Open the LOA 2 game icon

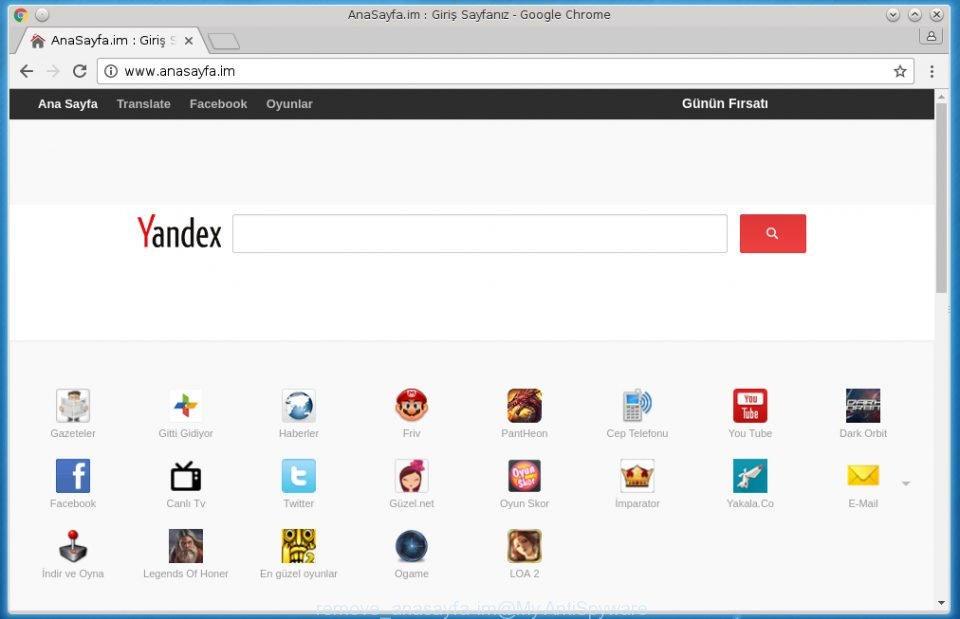[524, 546]
